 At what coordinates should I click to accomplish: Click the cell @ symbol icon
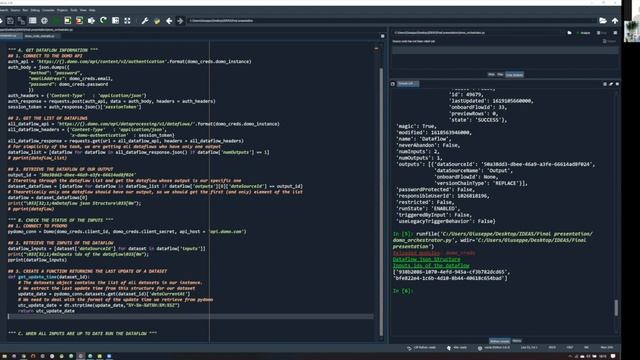44,20
